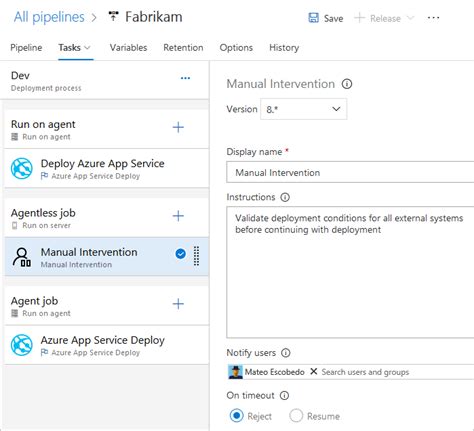Add a task to Agentless job
The height and width of the screenshot is (431, 474).
tap(178, 216)
